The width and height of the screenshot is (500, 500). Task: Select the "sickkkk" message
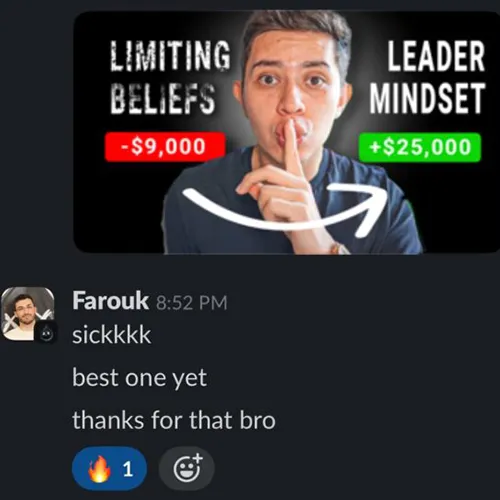112,335
